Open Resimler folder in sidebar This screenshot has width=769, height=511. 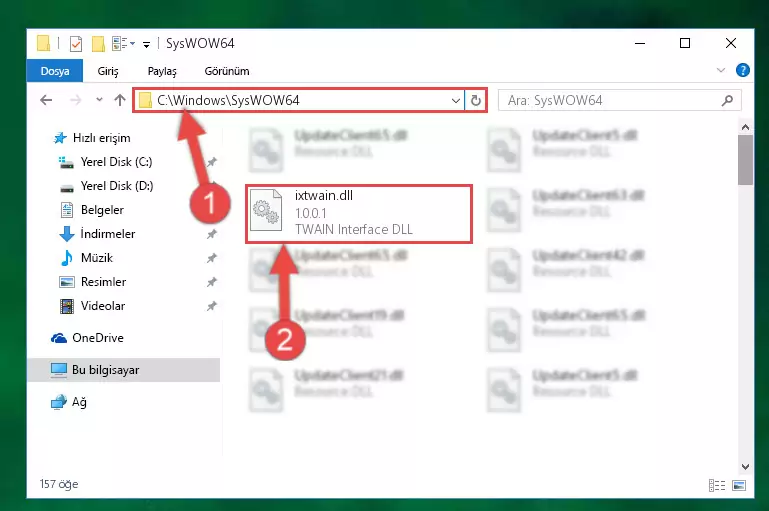click(x=92, y=282)
